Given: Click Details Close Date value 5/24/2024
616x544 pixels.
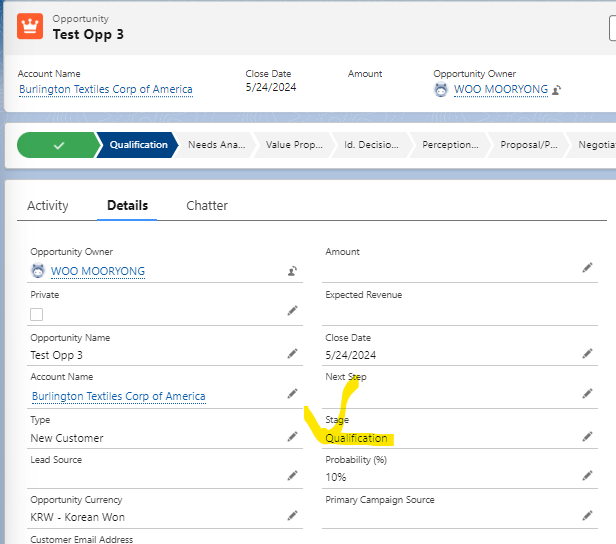Looking at the screenshot, I should tap(350, 355).
